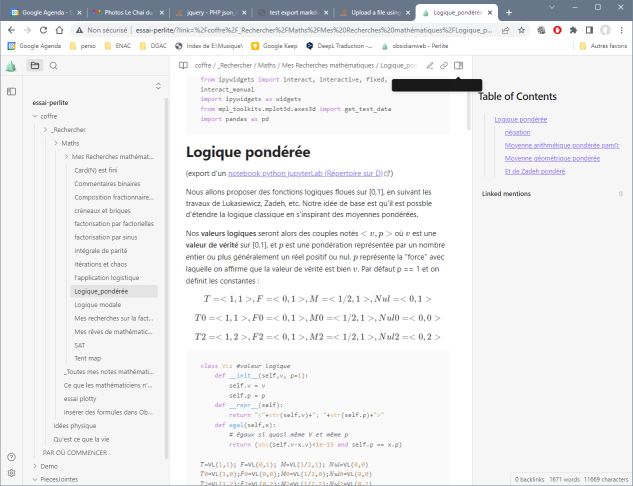Expand Mes Recherches mathémat... folder
This screenshot has height=486, width=633.
click(x=67, y=157)
